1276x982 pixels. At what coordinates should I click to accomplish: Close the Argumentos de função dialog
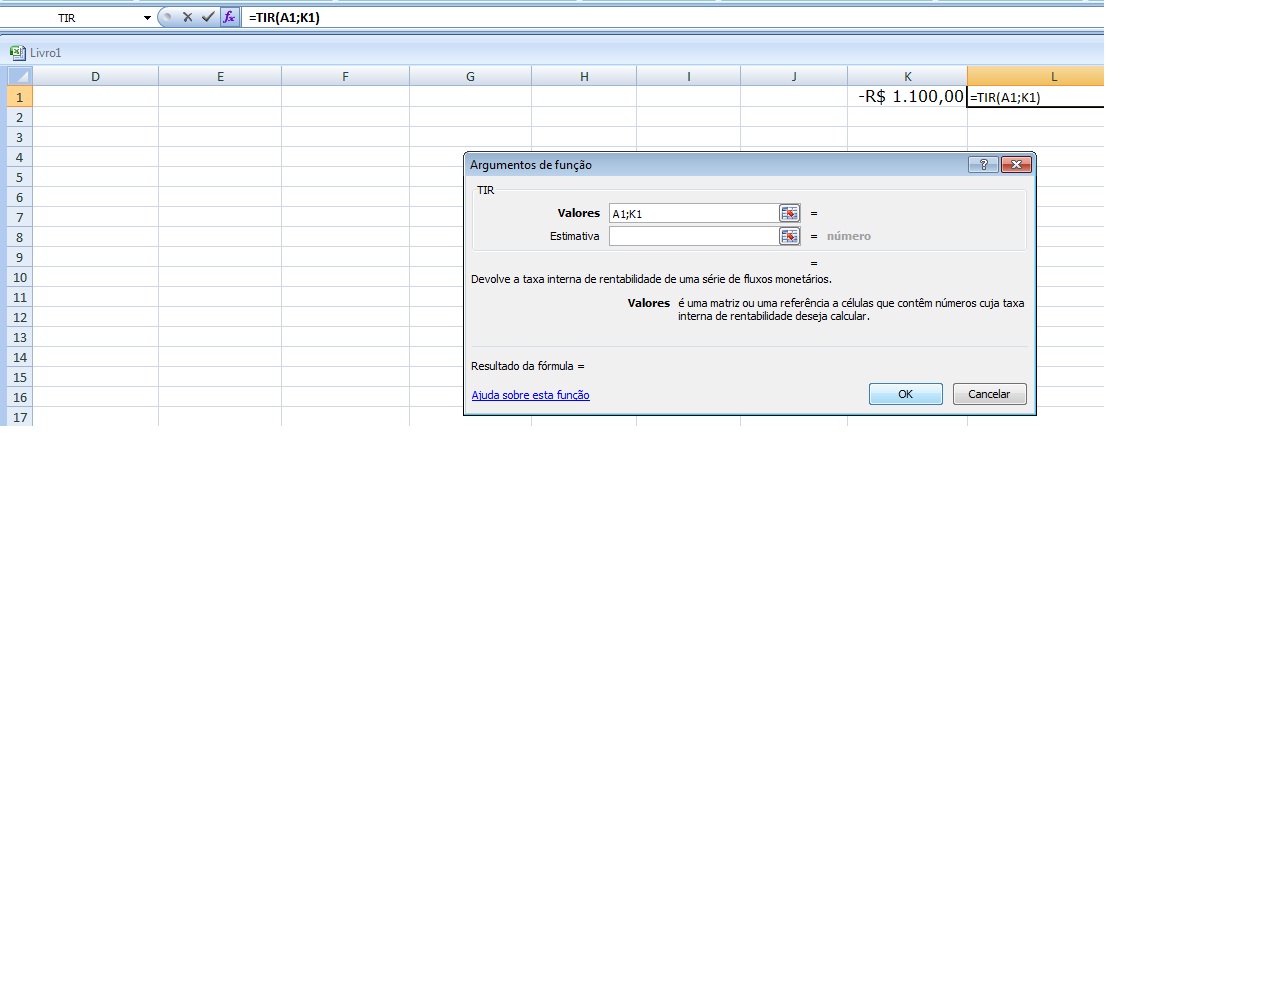[x=1016, y=165]
